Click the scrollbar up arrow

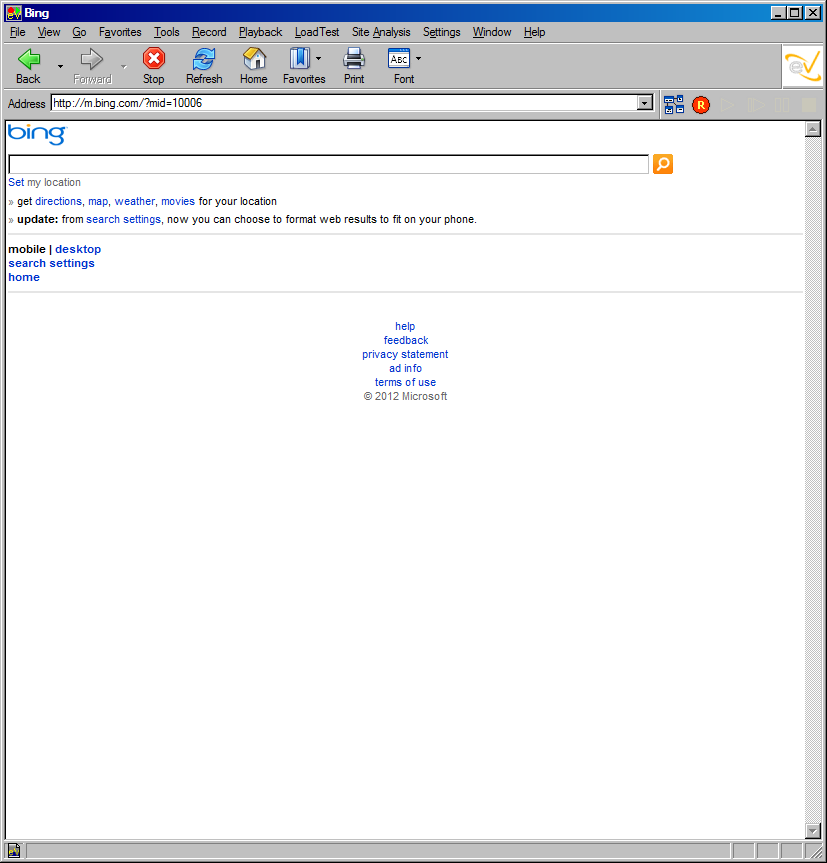point(813,129)
